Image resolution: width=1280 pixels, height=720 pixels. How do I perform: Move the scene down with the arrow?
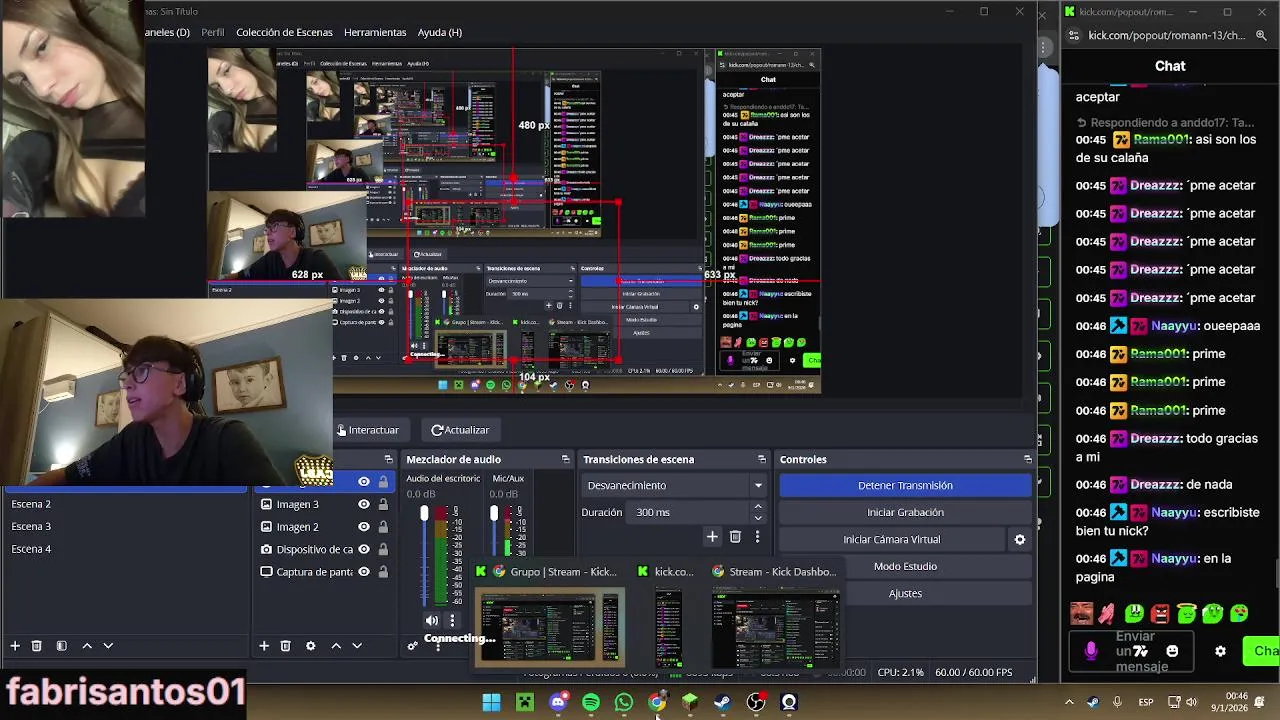[x=108, y=646]
